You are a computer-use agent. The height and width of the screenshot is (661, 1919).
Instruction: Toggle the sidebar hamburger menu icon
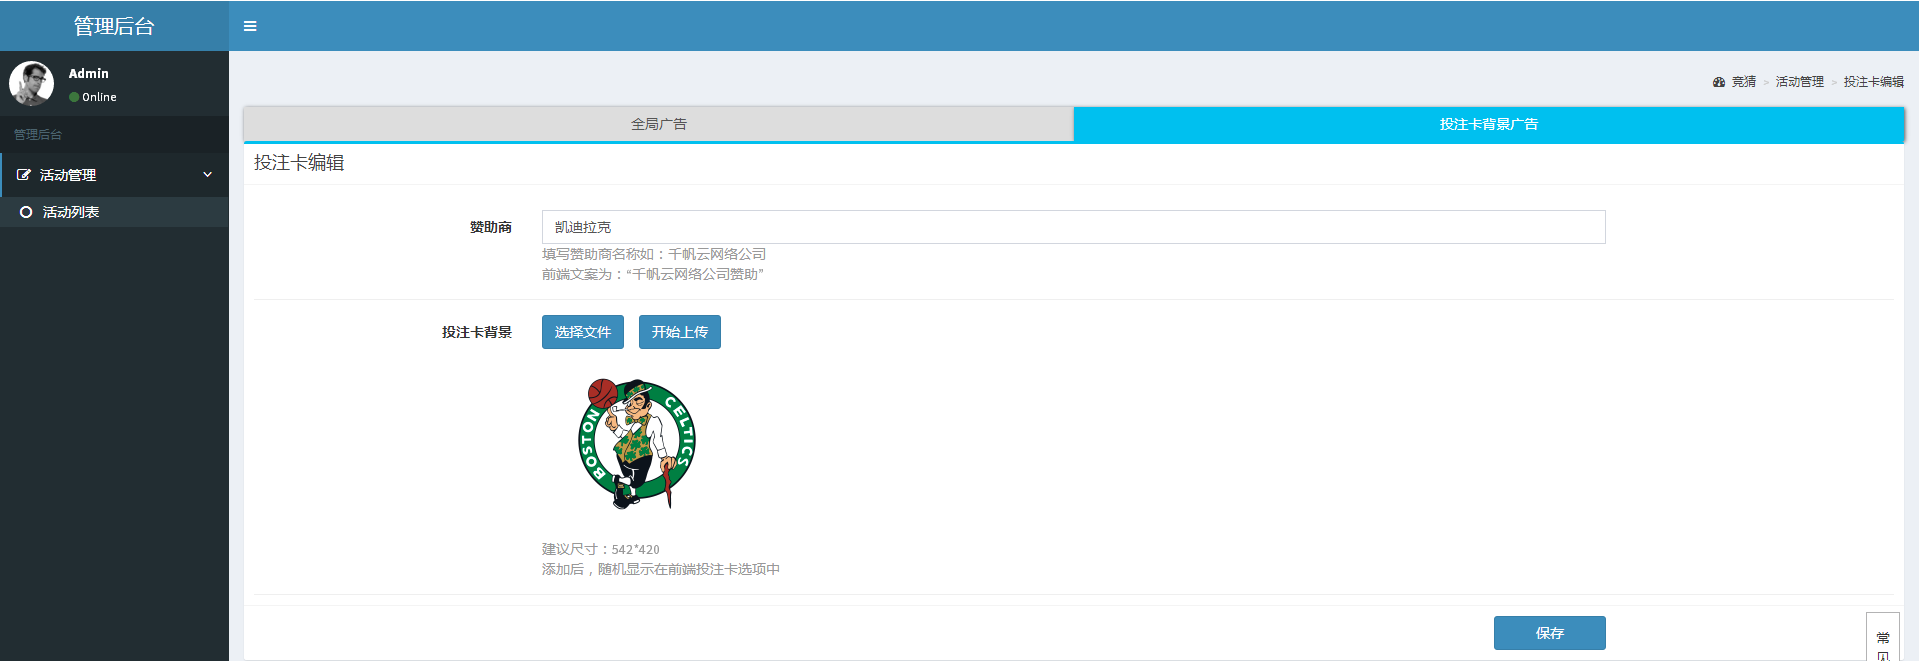pyautogui.click(x=250, y=26)
